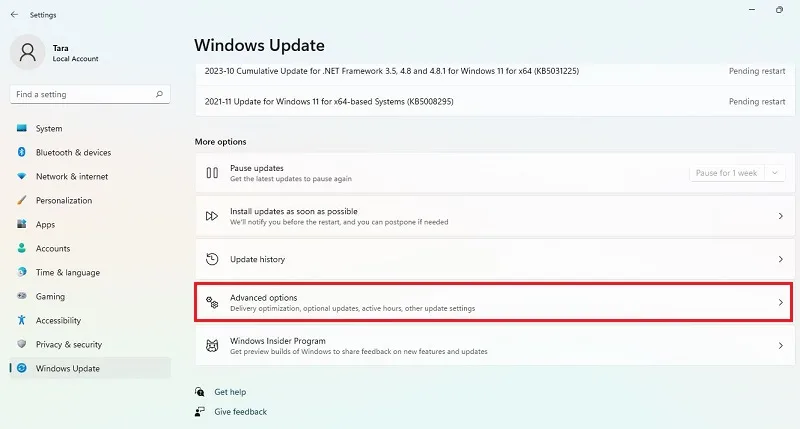This screenshot has height=429, width=800.
Task: Click the back arrow icon in Settings
Action: coord(14,15)
